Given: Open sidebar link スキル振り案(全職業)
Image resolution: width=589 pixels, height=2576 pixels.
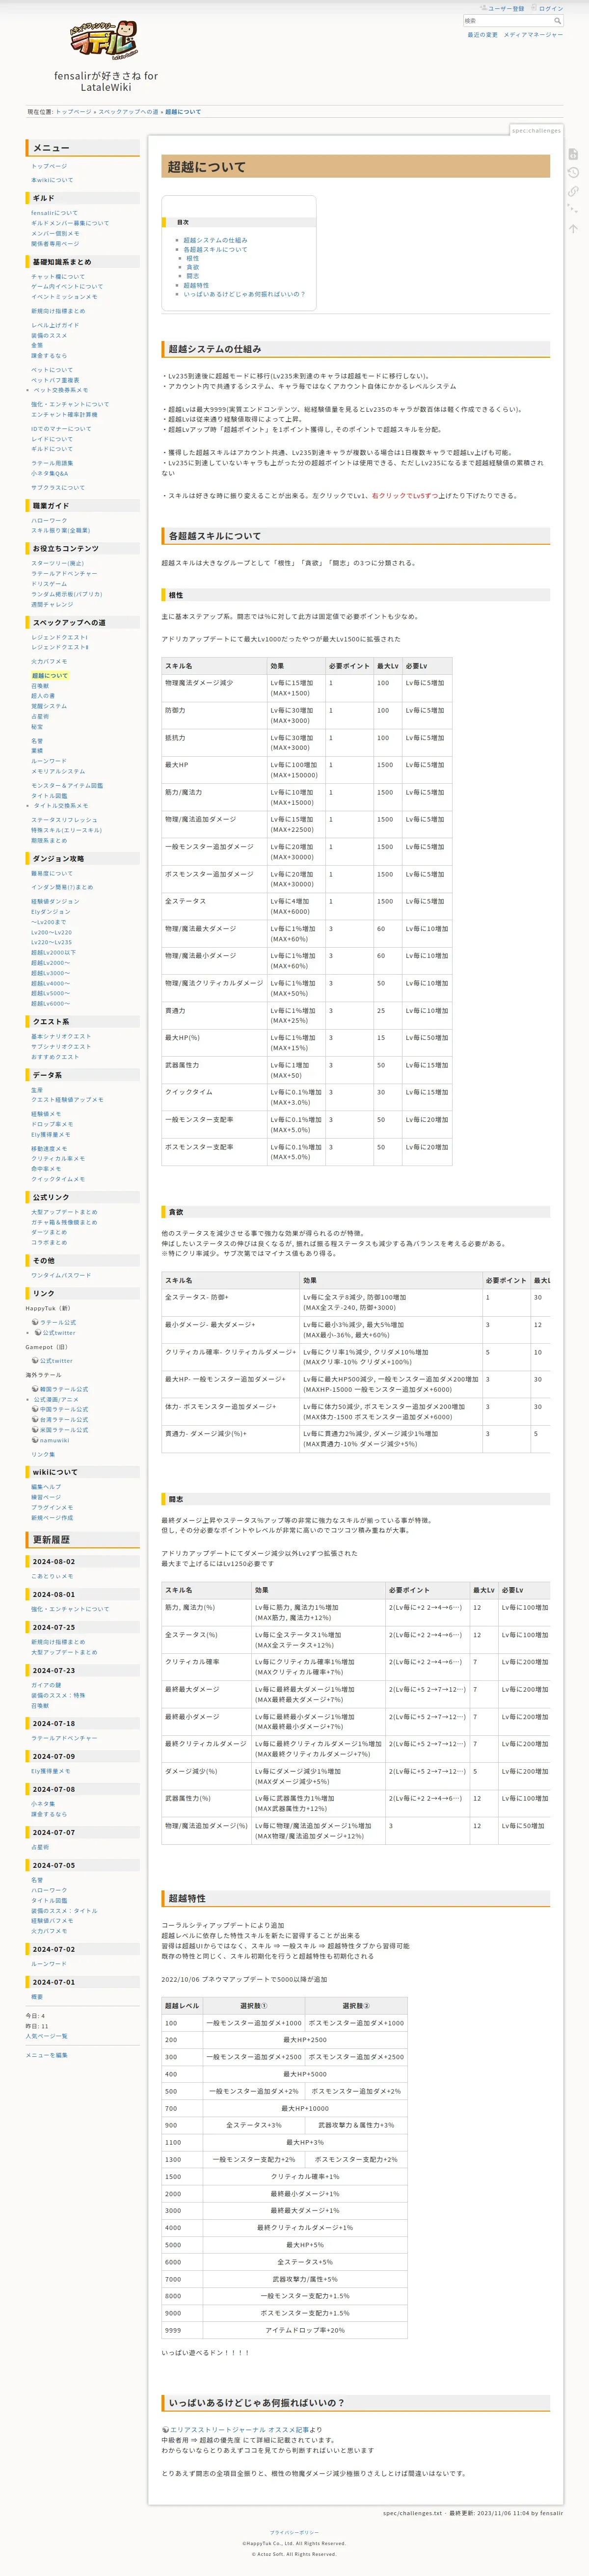Looking at the screenshot, I should click(x=60, y=530).
